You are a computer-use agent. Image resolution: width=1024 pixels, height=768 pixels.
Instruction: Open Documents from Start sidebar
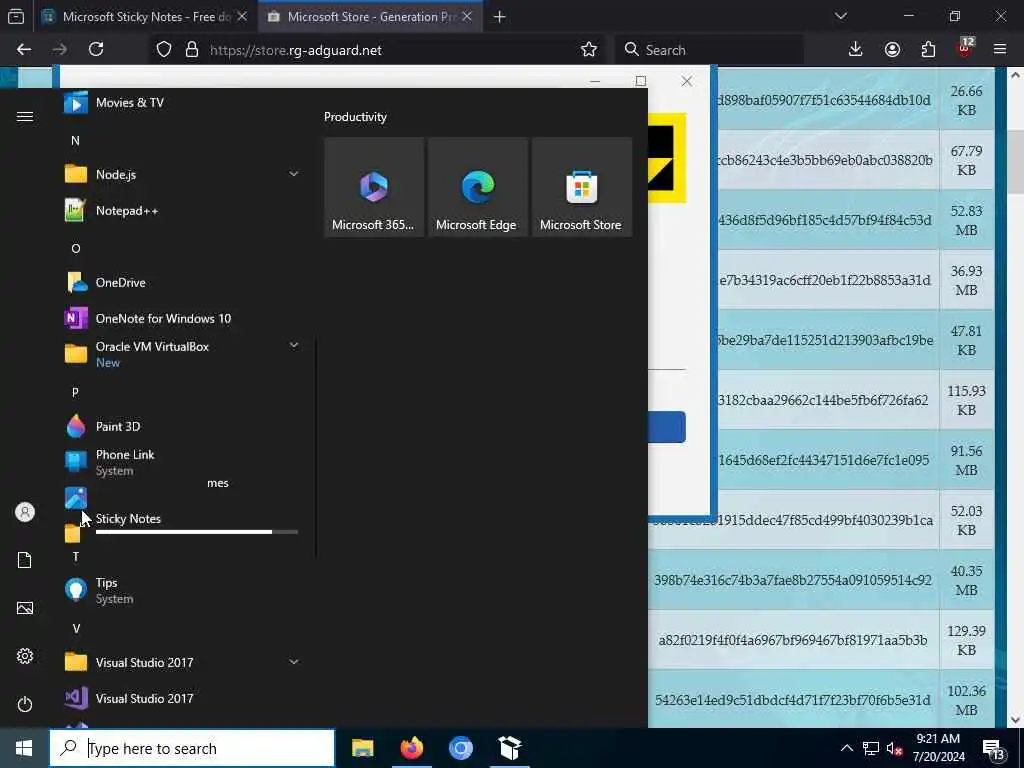[25, 560]
